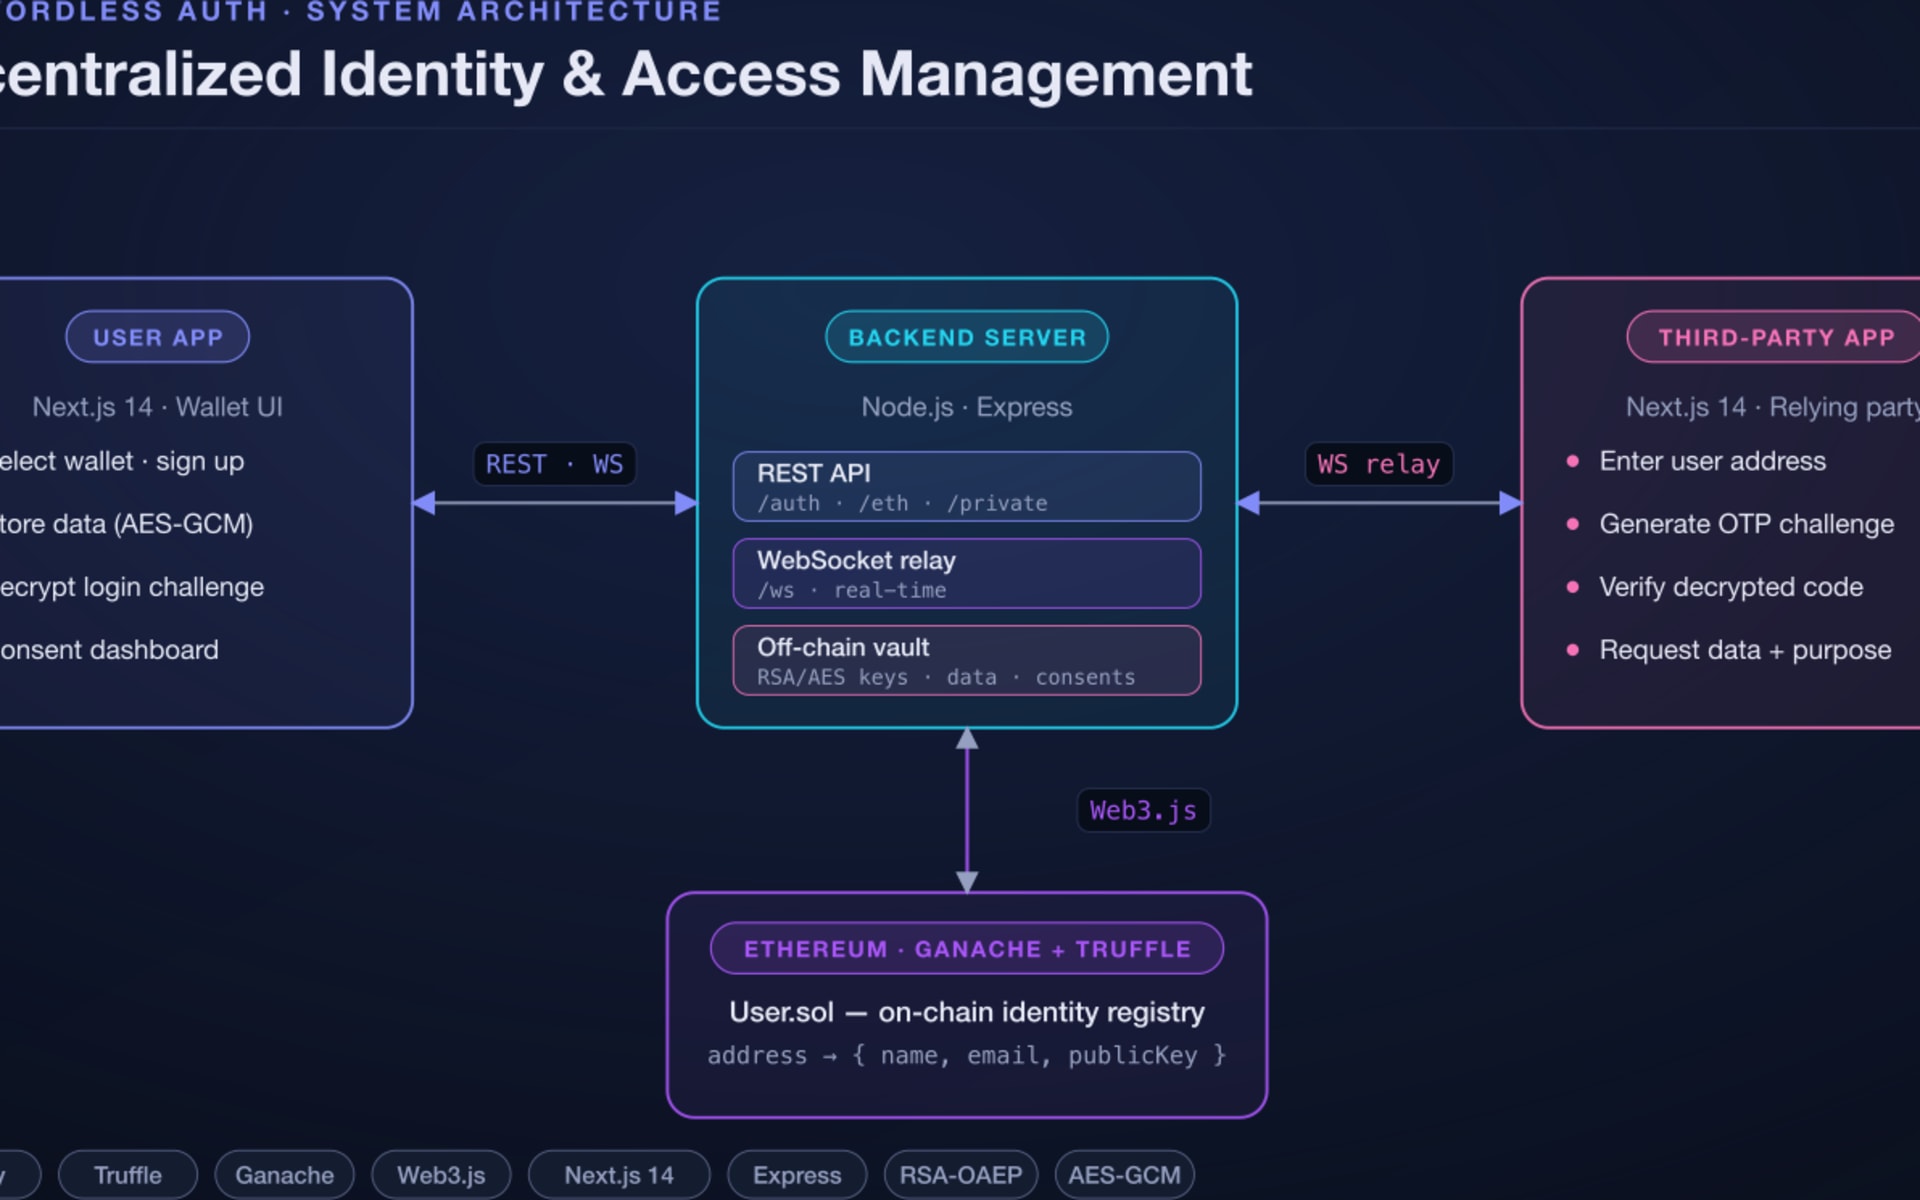The width and height of the screenshot is (1920, 1200).
Task: Click 'decrypt login challenge' item
Action: [131, 587]
